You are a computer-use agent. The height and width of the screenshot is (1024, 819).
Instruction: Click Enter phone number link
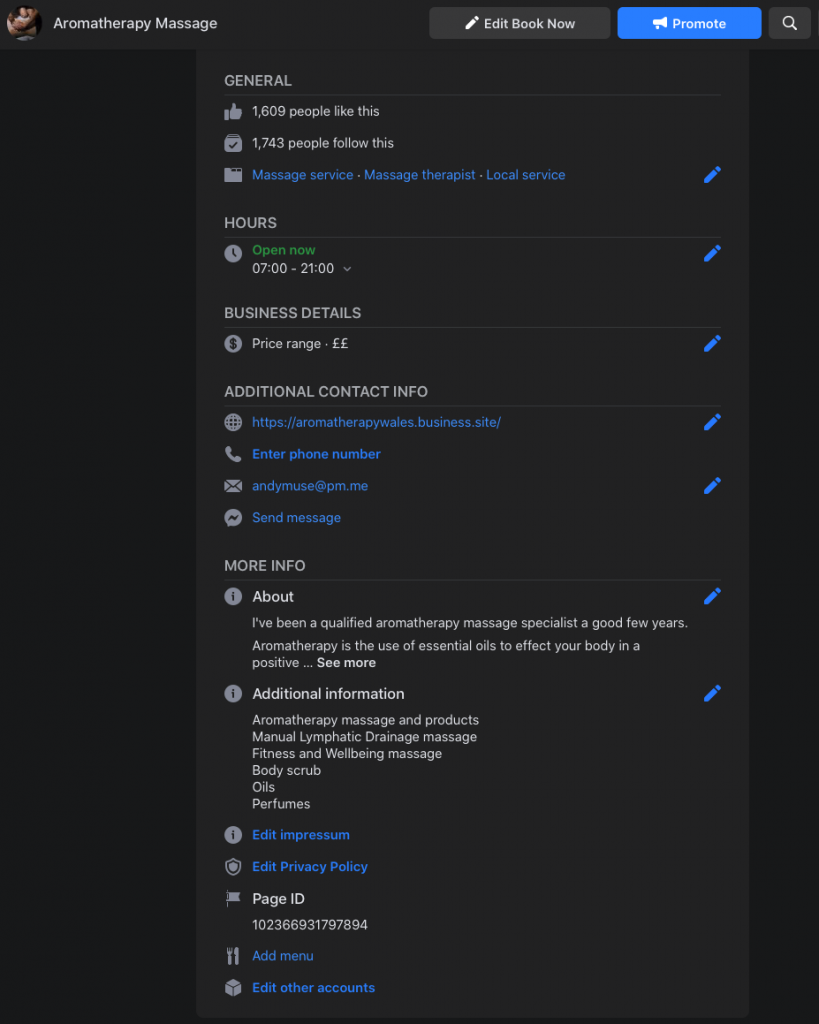(x=316, y=454)
